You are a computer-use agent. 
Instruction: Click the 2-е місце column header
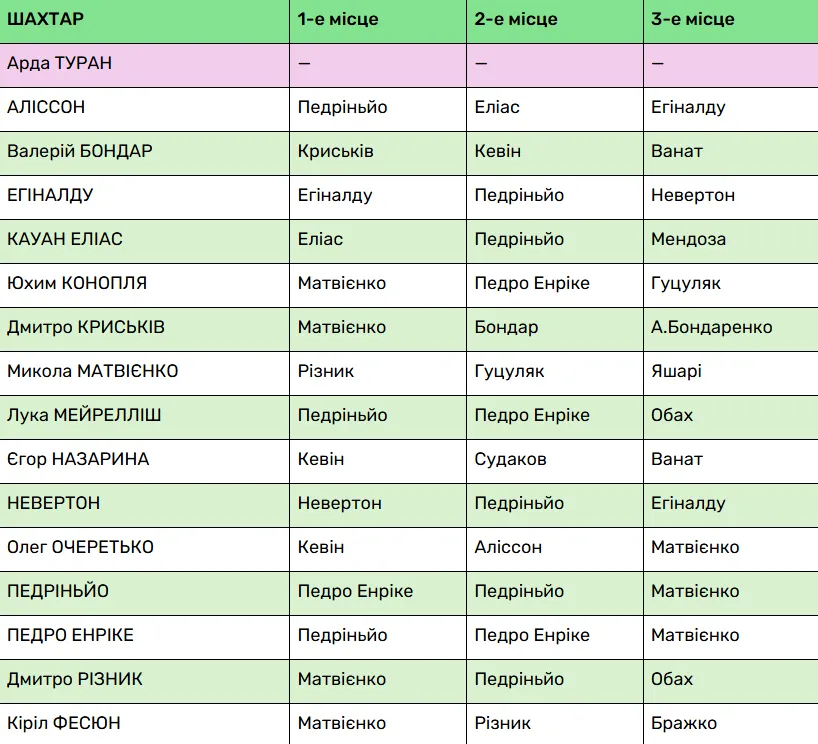coord(516,19)
